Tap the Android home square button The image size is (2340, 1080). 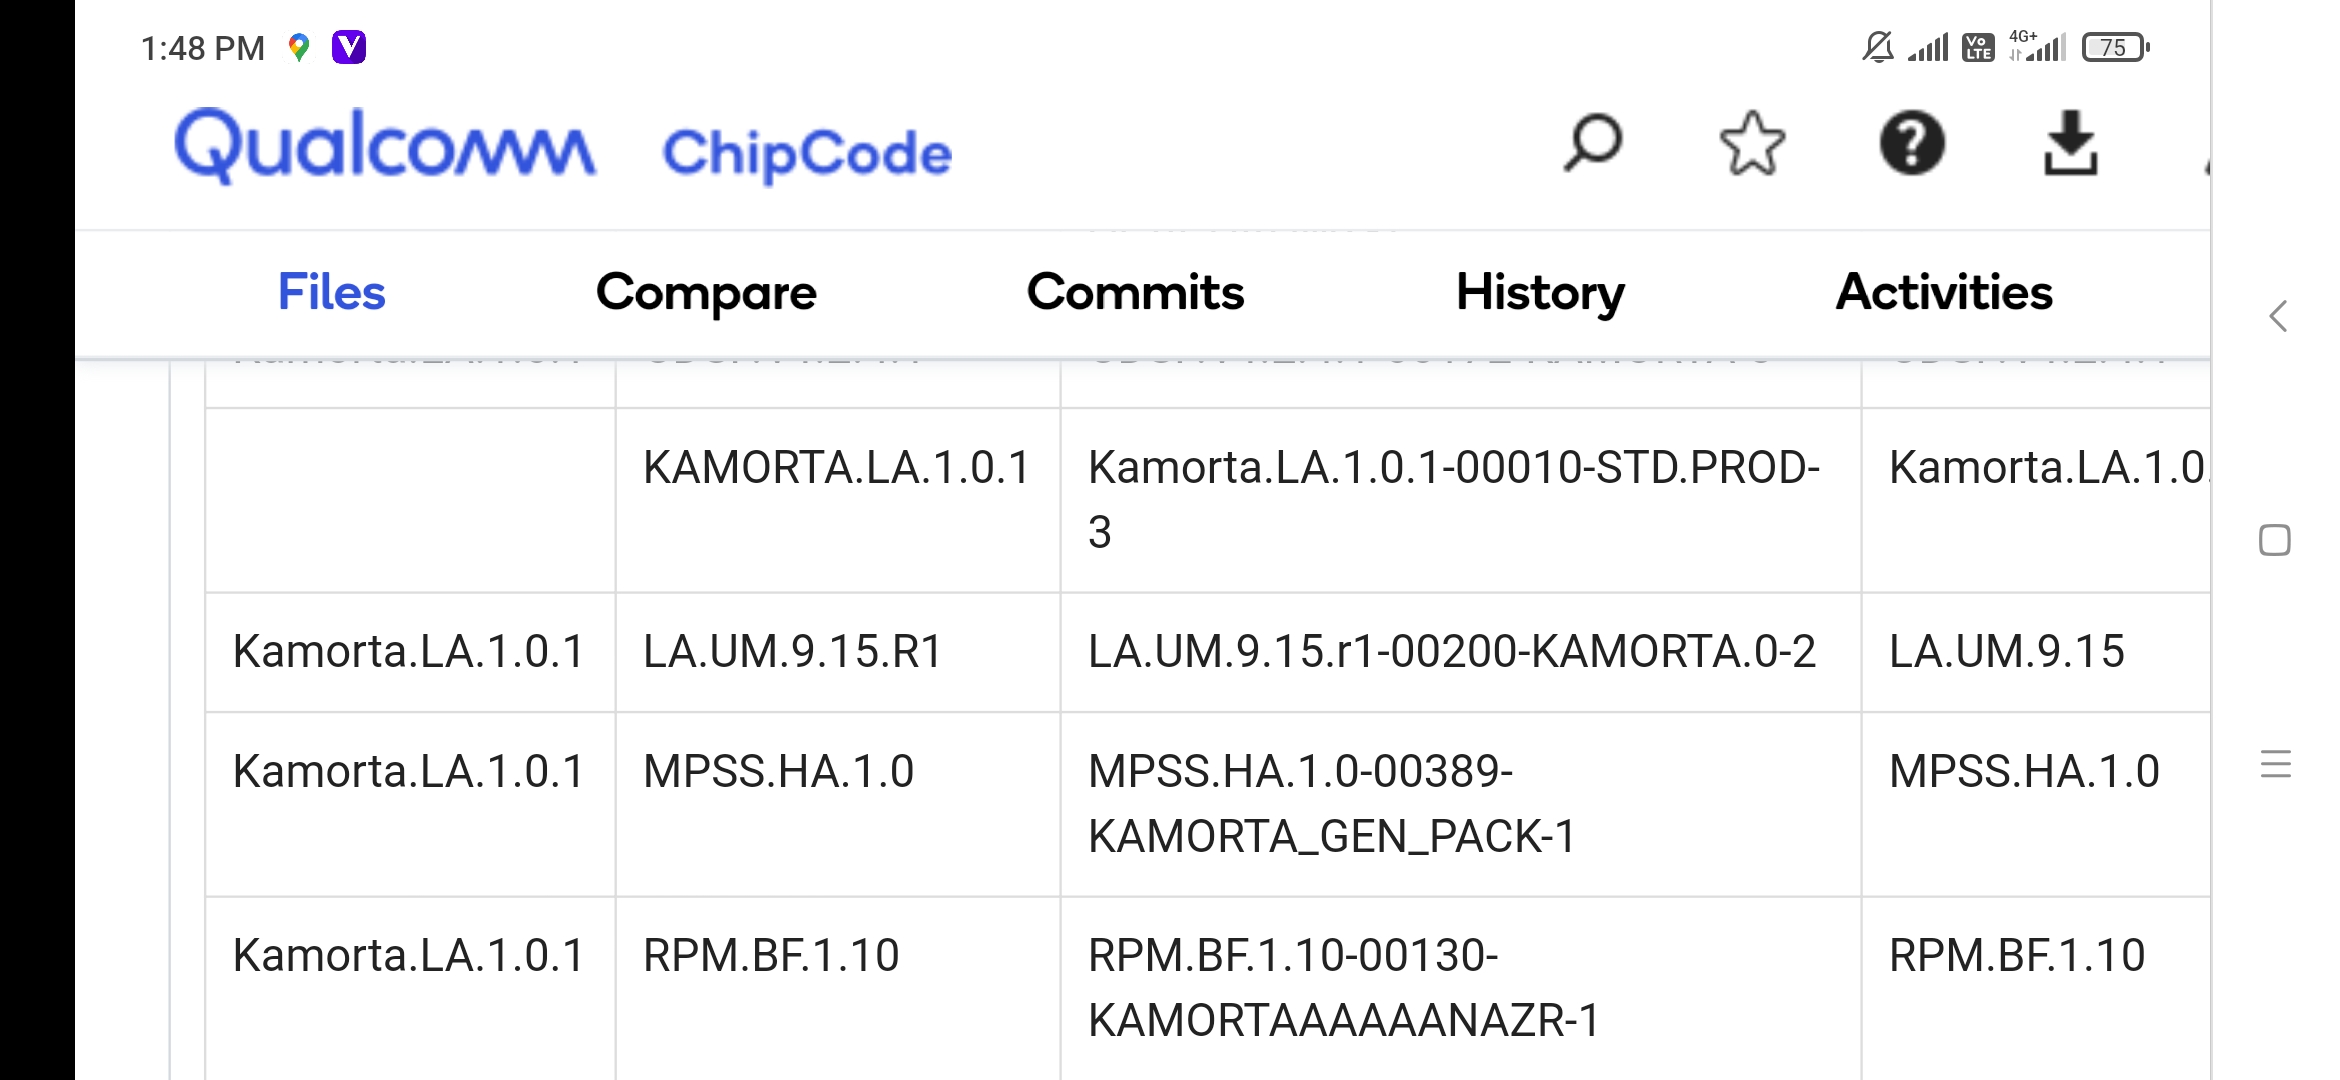pyautogui.click(x=2275, y=540)
